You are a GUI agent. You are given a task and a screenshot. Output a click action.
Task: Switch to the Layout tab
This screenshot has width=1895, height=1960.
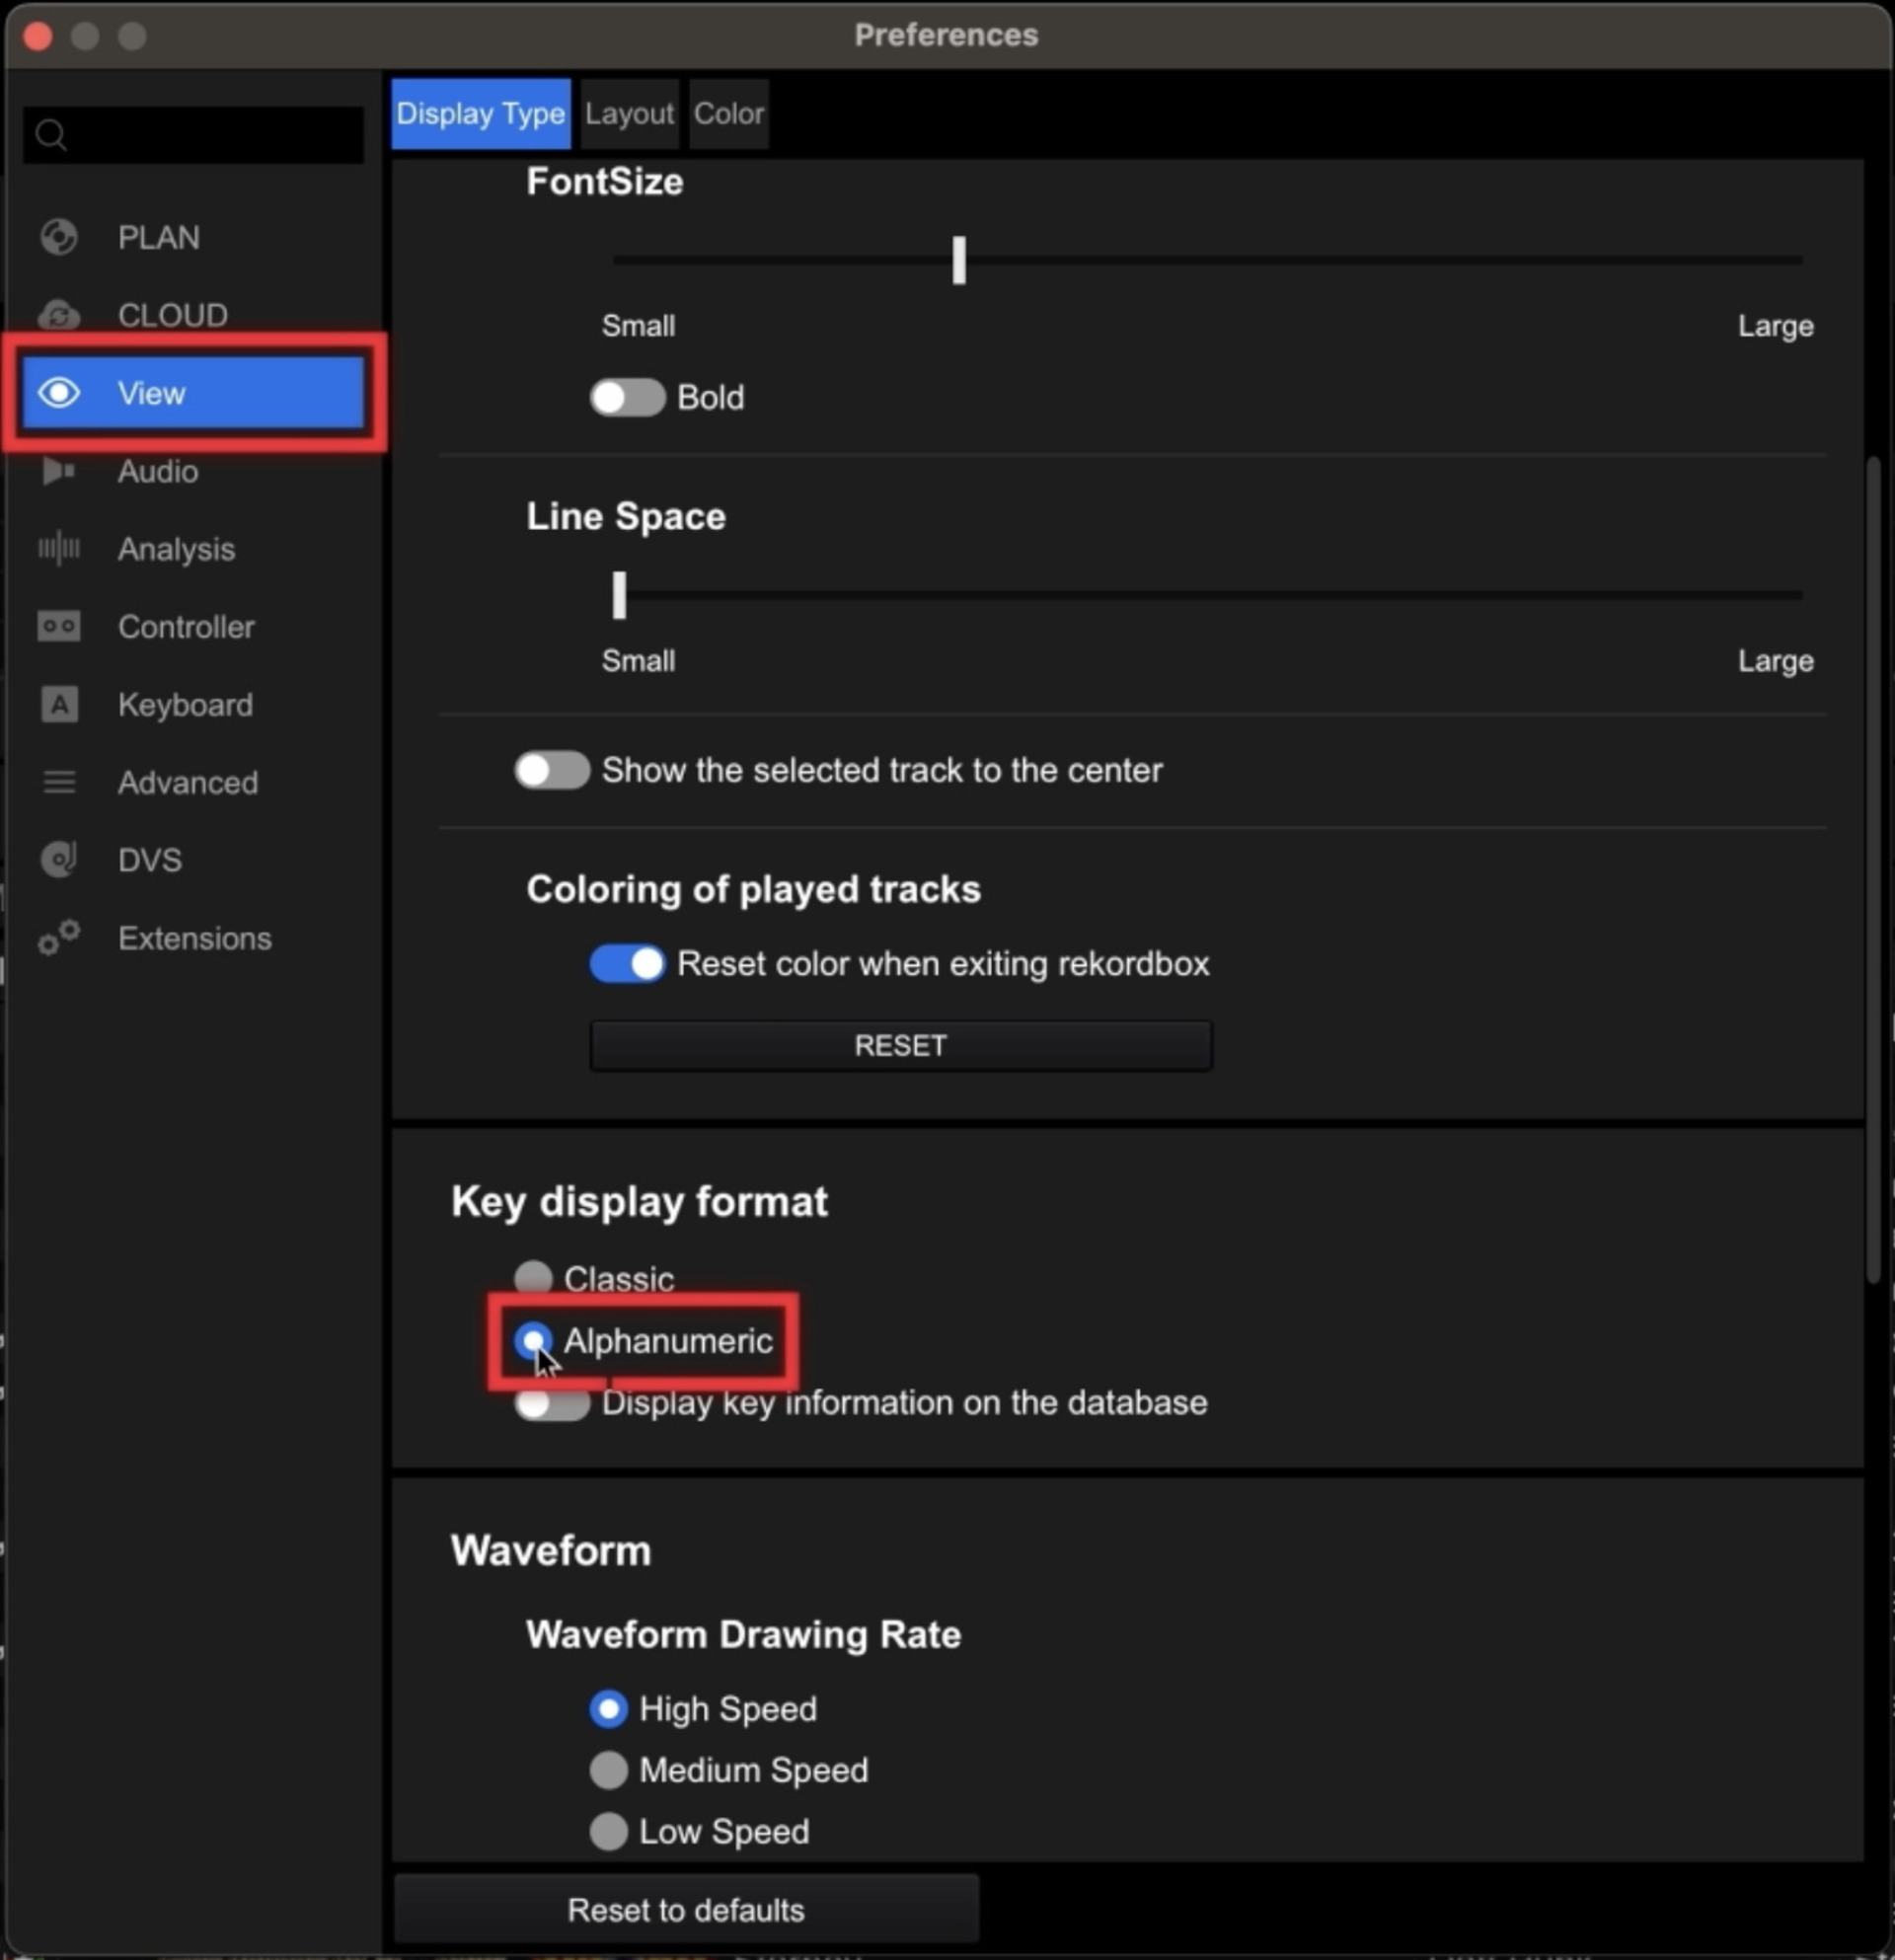point(629,113)
